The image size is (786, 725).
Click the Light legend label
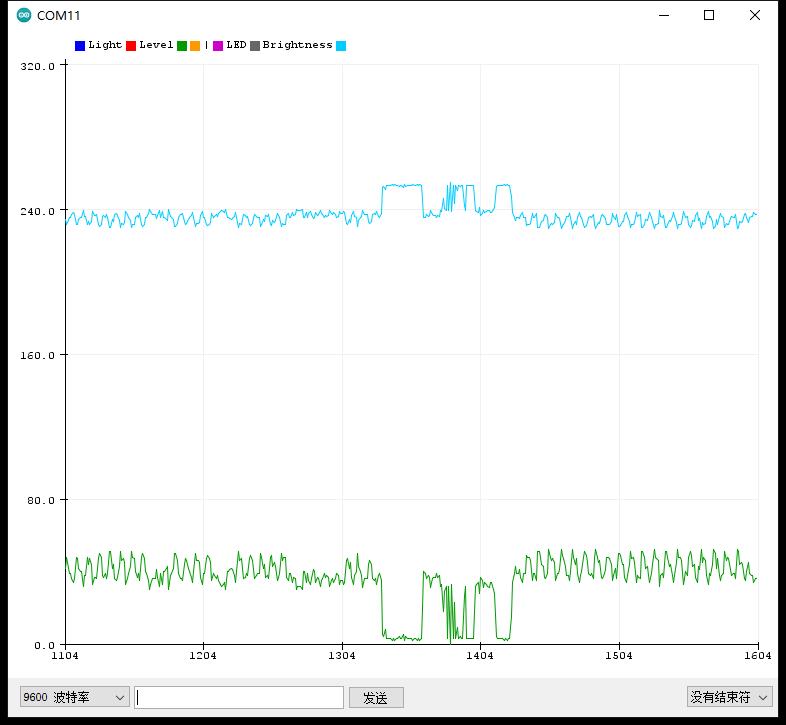pyautogui.click(x=105, y=45)
